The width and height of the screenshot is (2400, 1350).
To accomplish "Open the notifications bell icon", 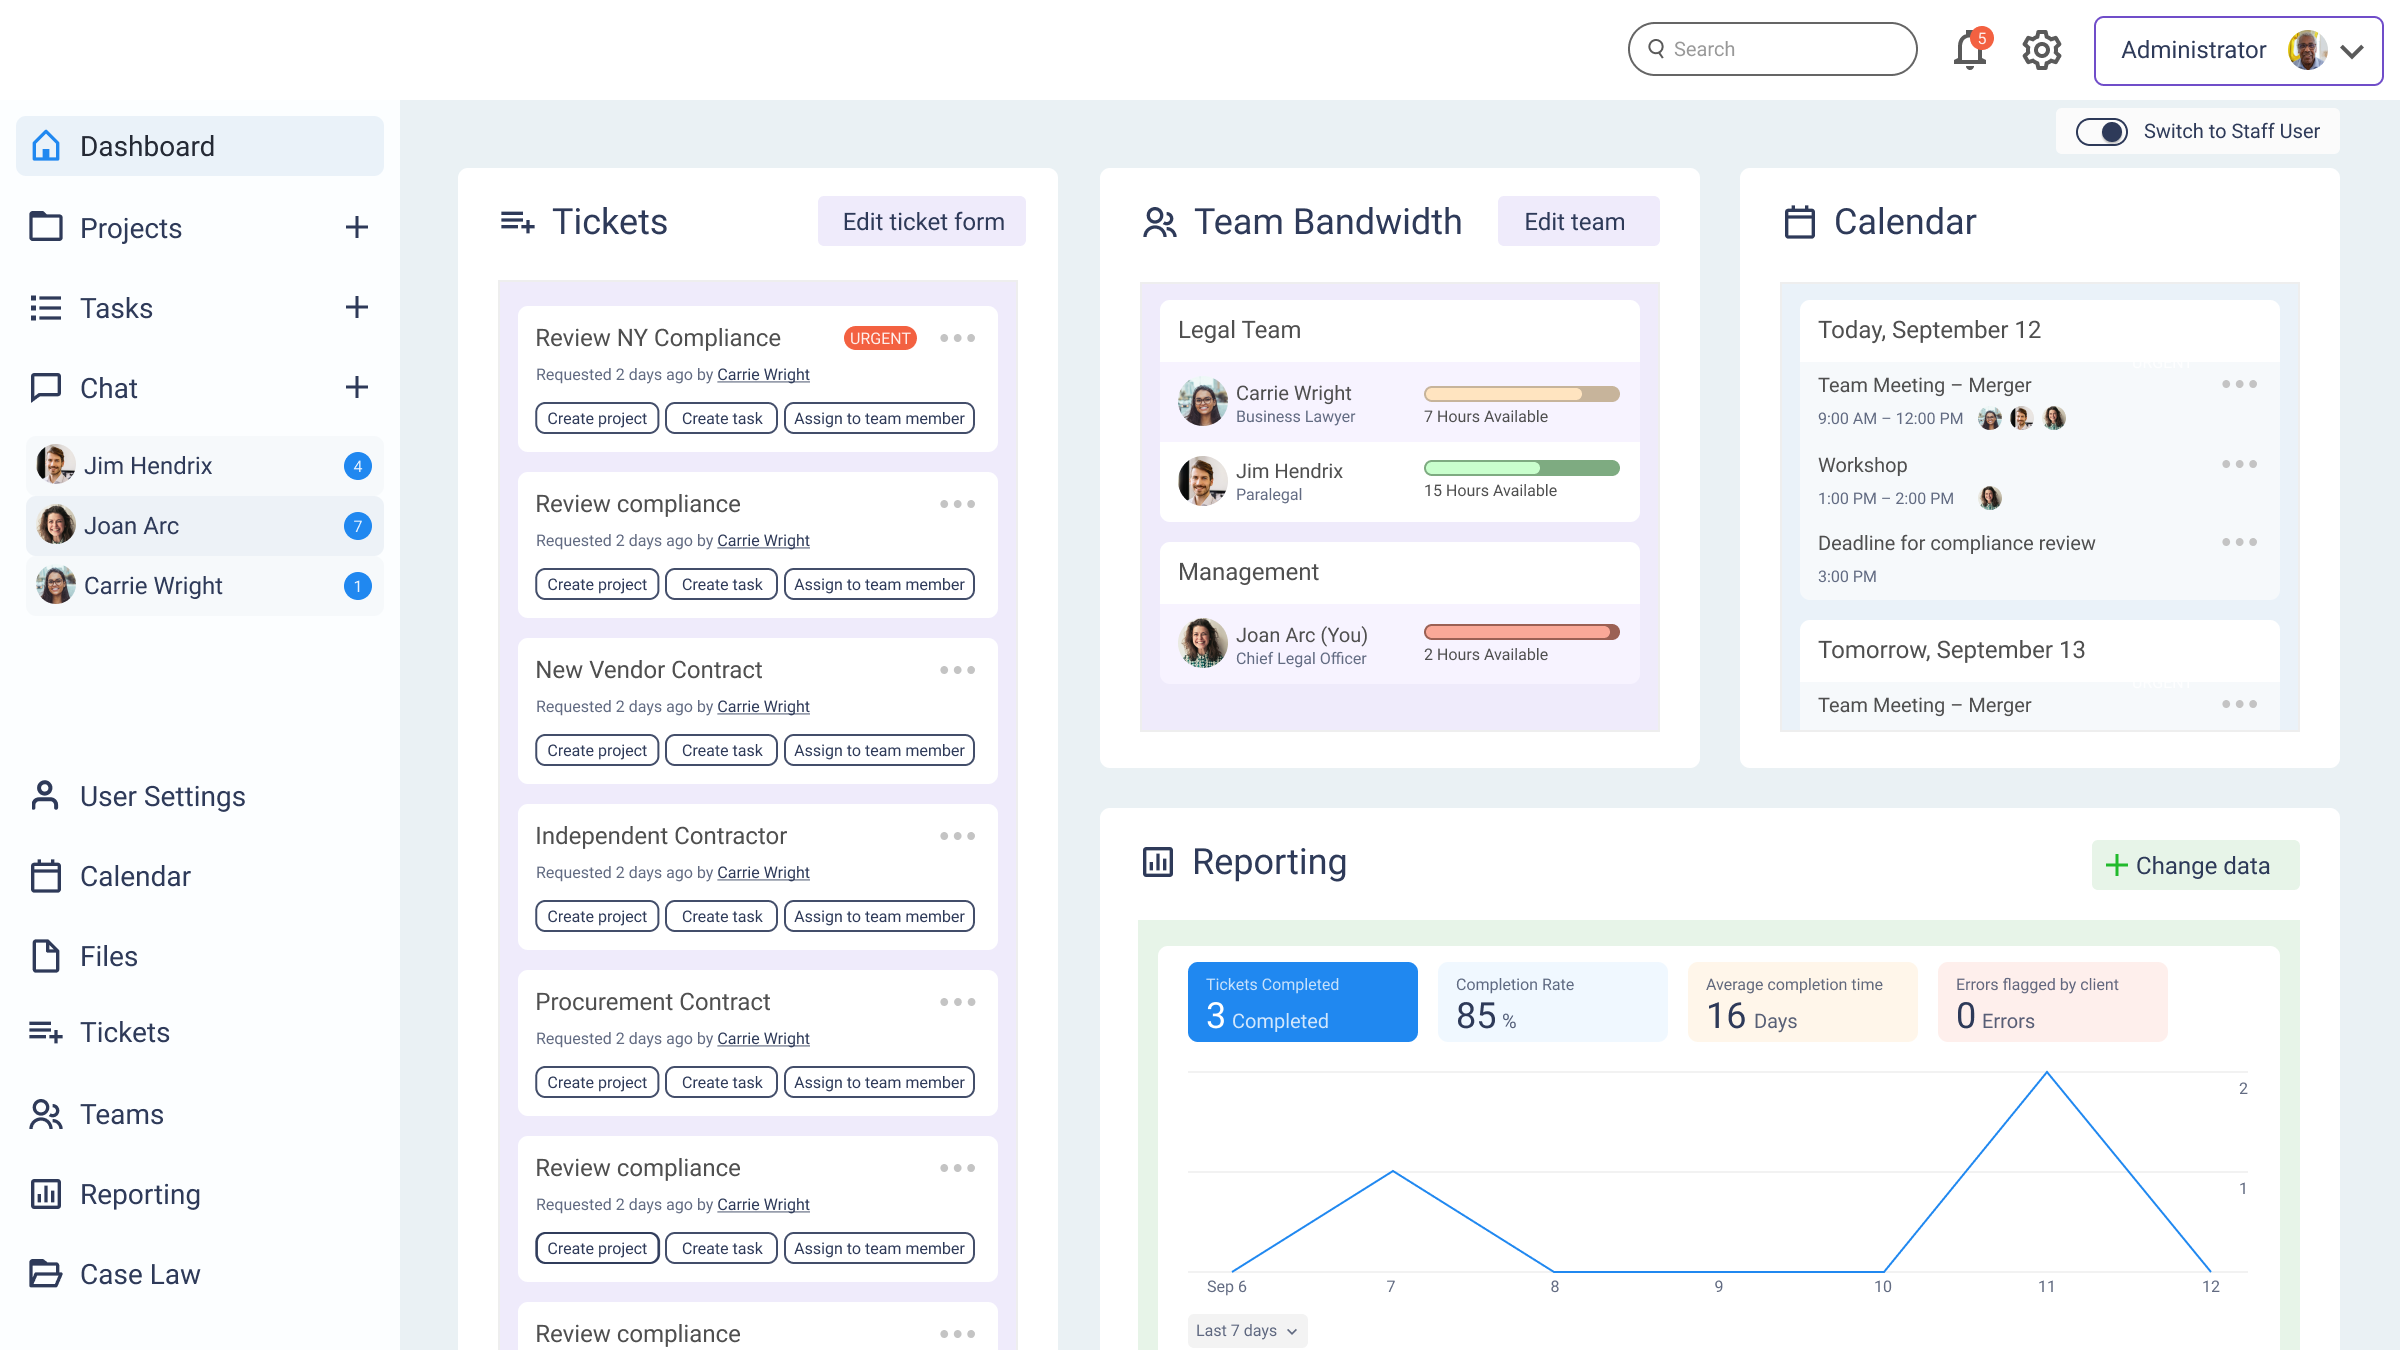I will [1970, 49].
